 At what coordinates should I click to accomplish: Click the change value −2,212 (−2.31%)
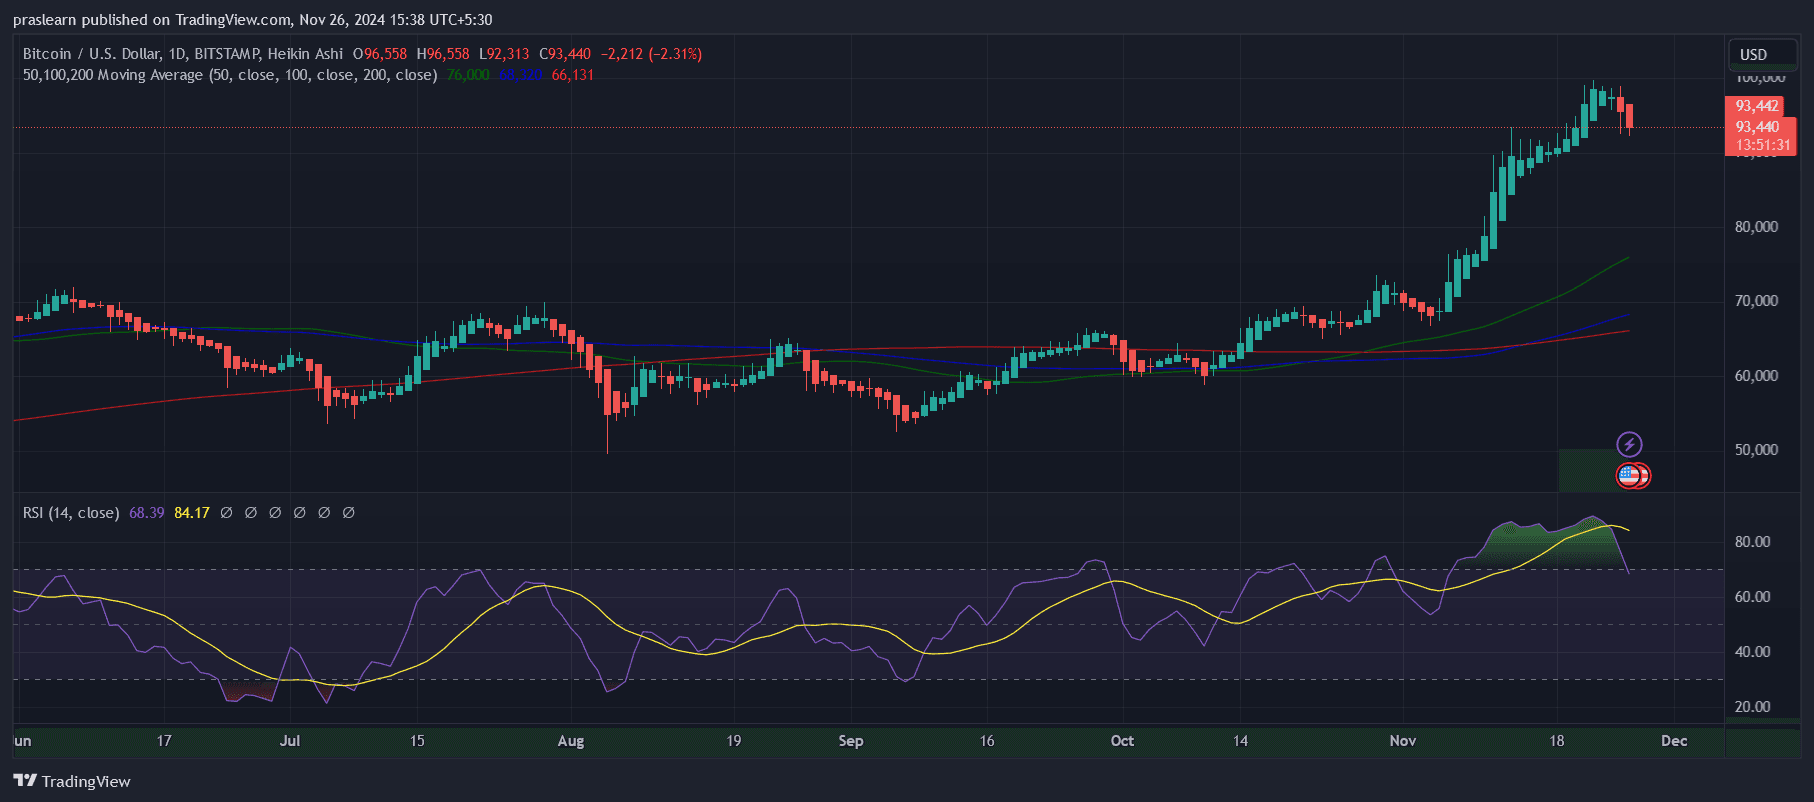coord(651,54)
